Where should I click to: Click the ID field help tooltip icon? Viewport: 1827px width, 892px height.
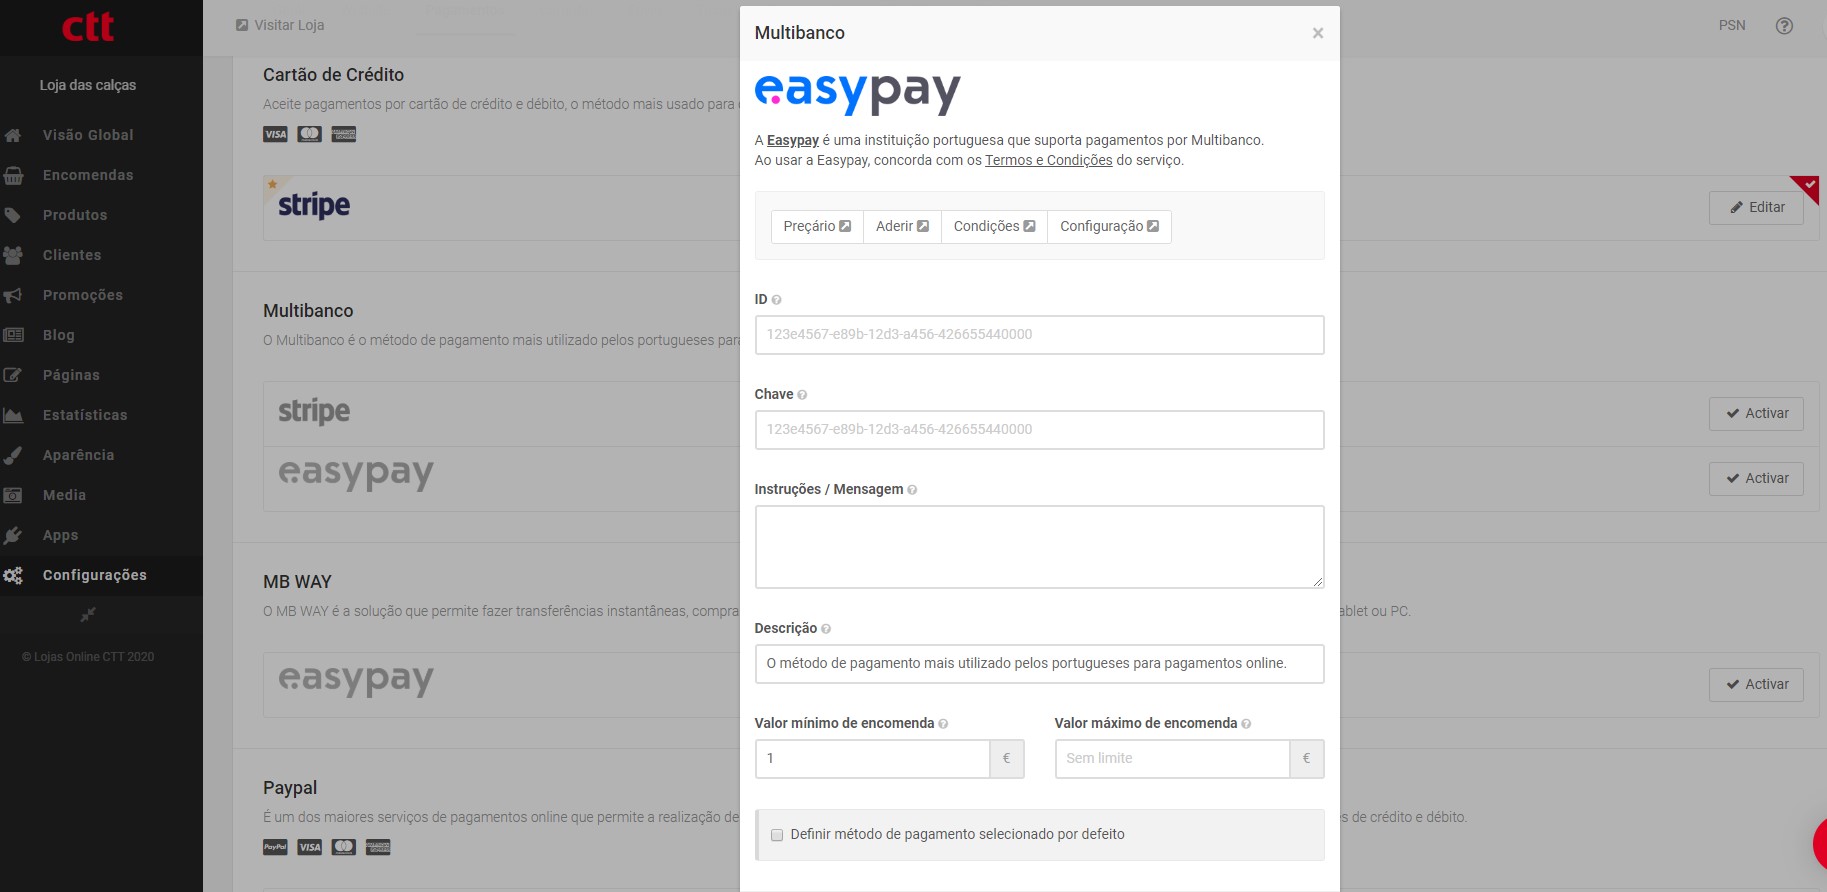pos(777,300)
